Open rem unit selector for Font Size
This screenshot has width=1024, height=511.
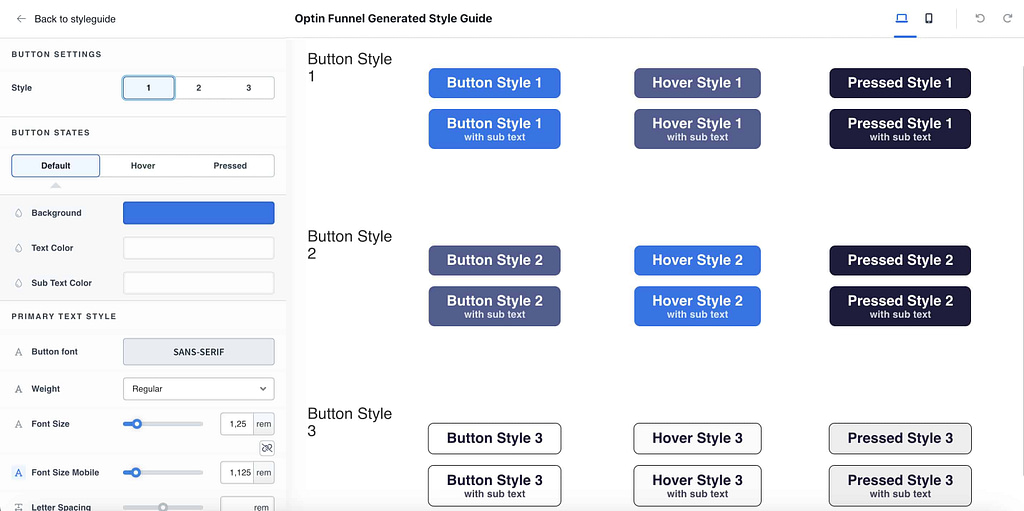(264, 424)
